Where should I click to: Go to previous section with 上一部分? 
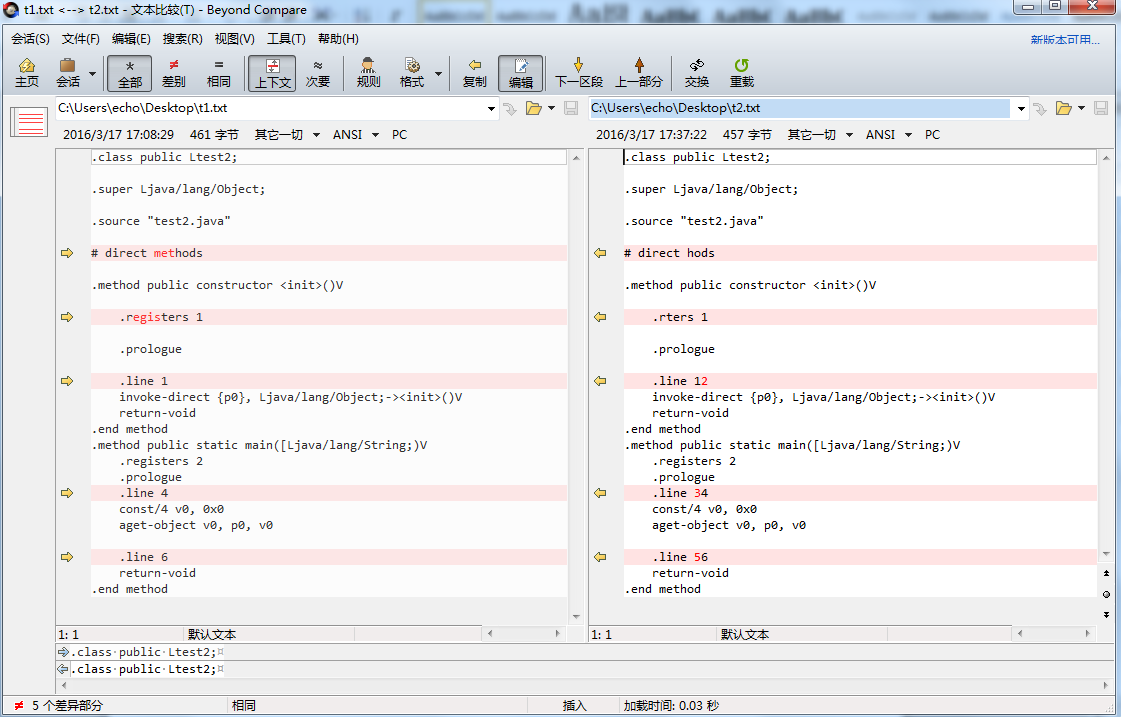638,73
